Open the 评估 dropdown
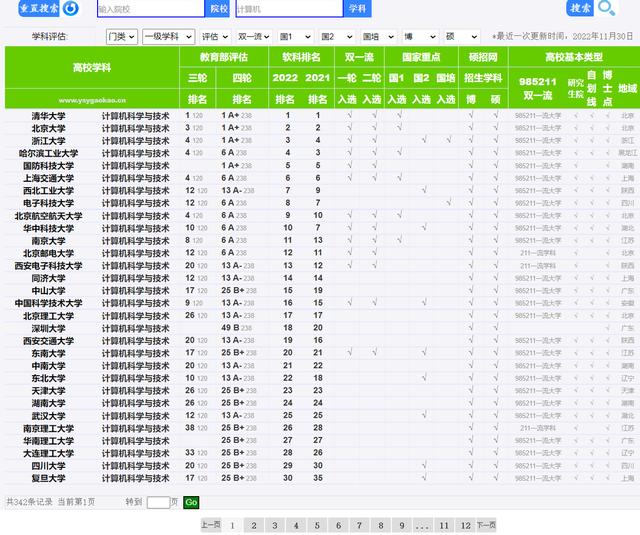 point(216,37)
